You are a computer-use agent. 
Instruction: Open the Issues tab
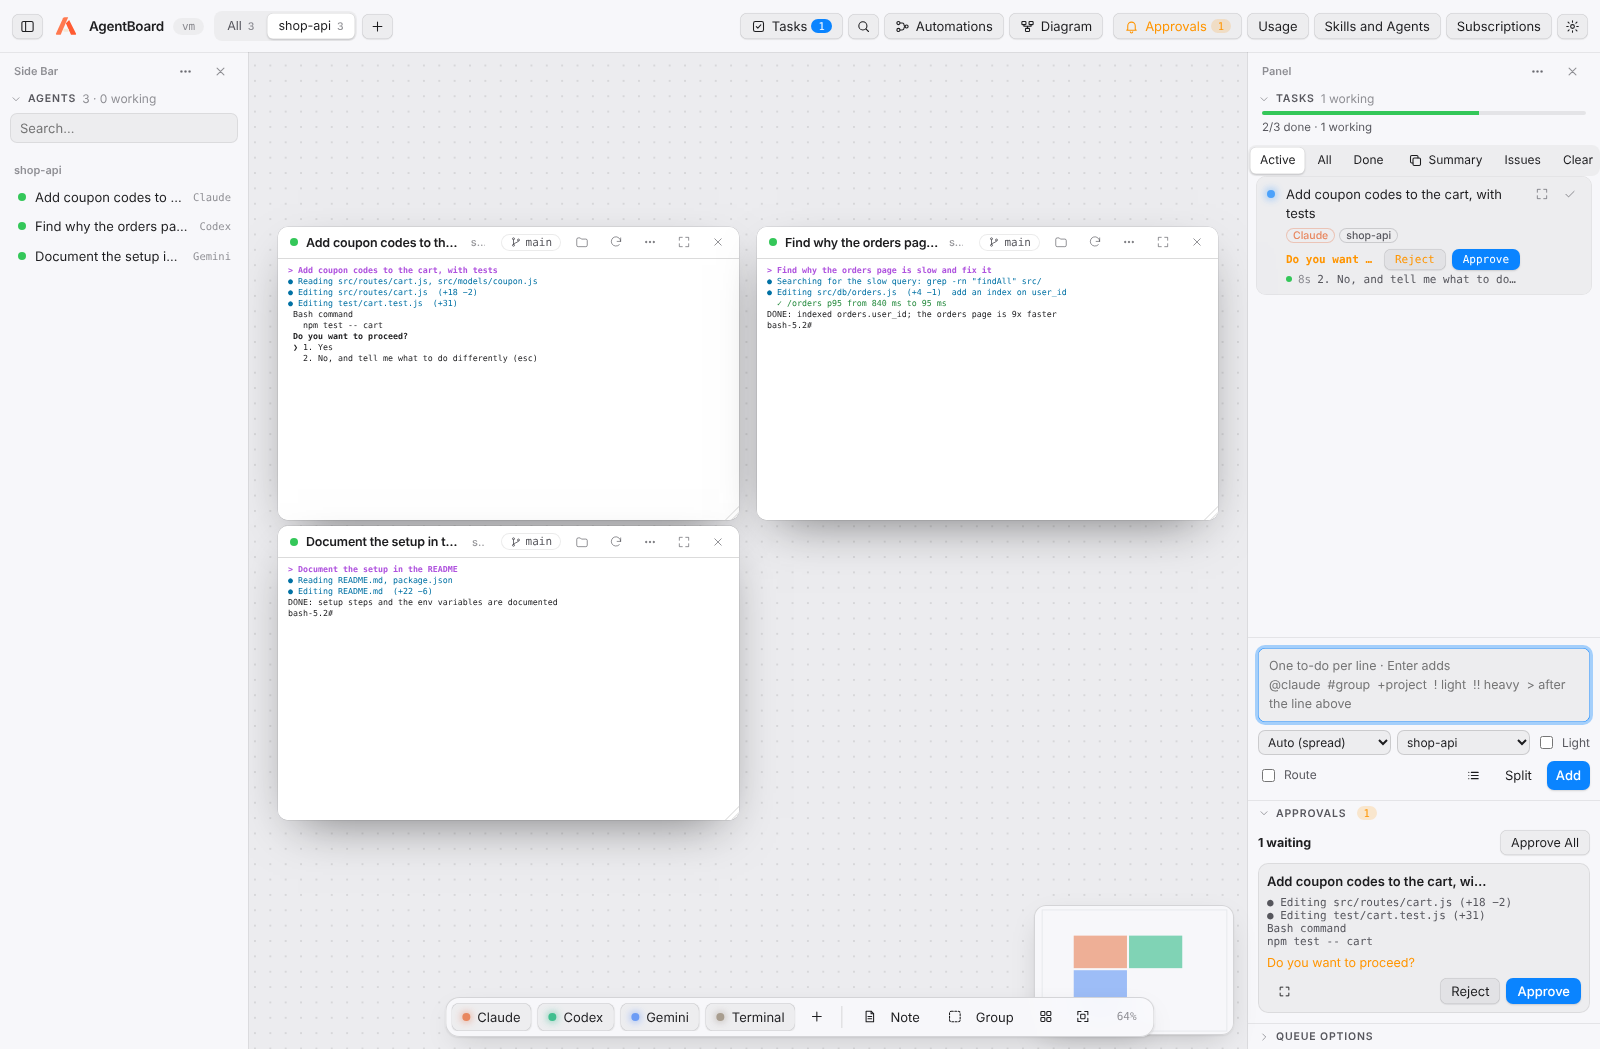(1522, 160)
